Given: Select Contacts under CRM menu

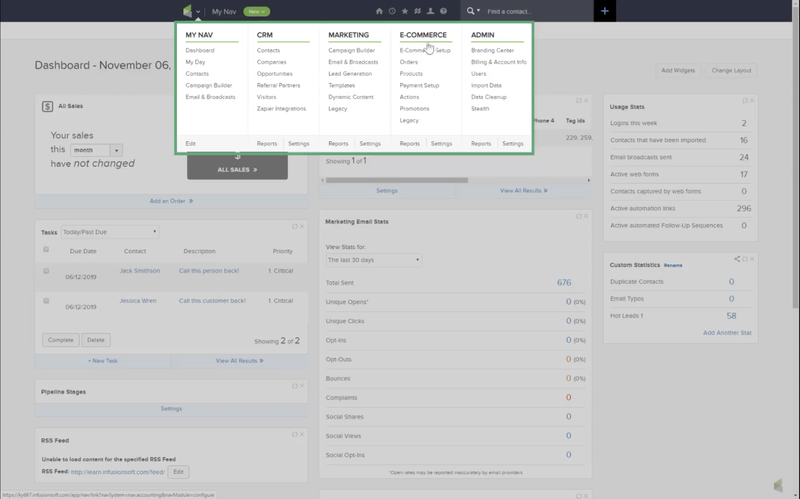Looking at the screenshot, I should (268, 51).
